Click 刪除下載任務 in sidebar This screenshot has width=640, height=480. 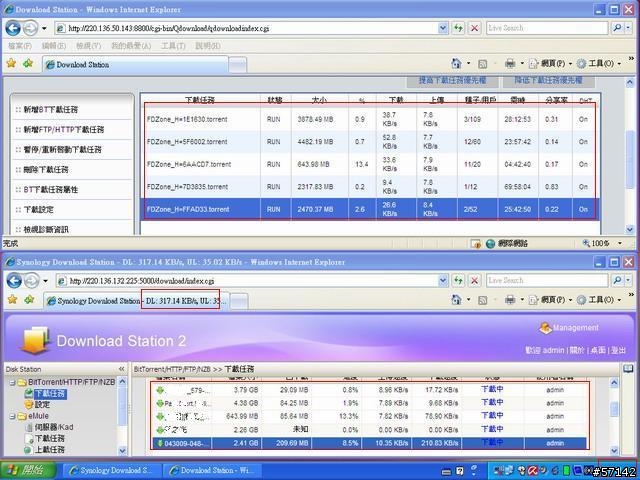[46, 169]
